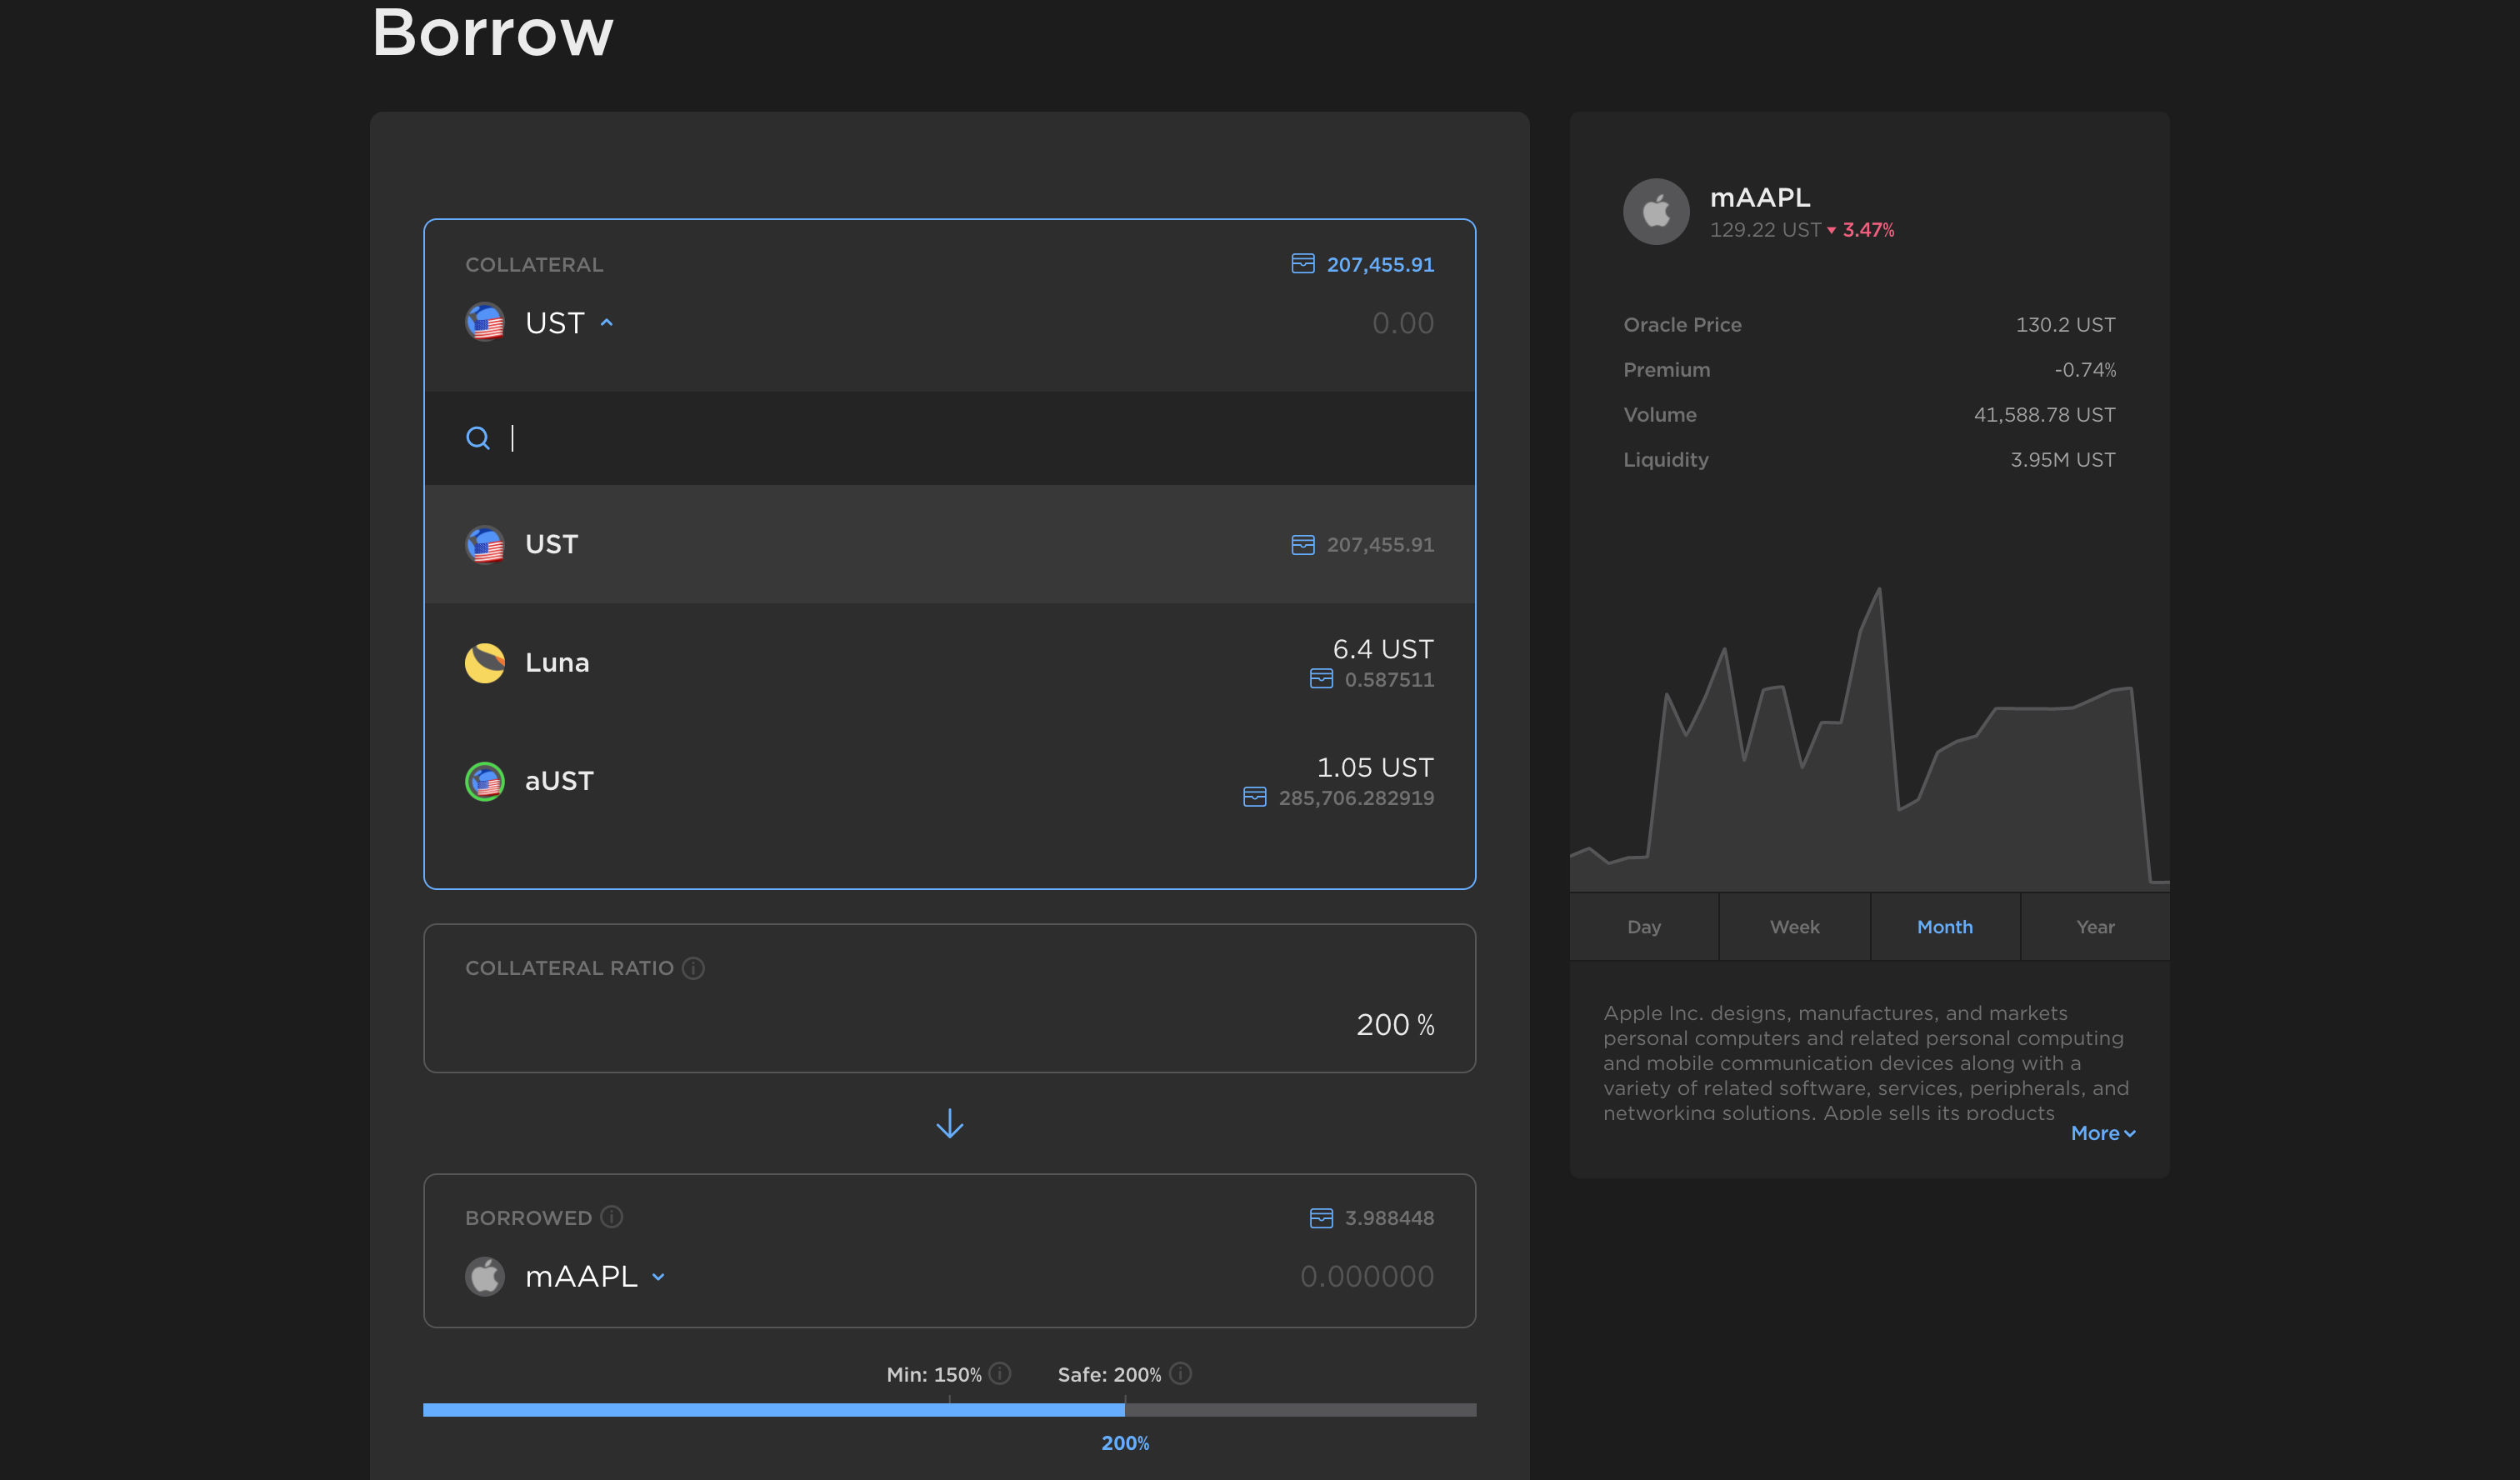Image resolution: width=2520 pixels, height=1480 pixels.
Task: Click the info icon beside Borrowed label
Action: point(611,1217)
